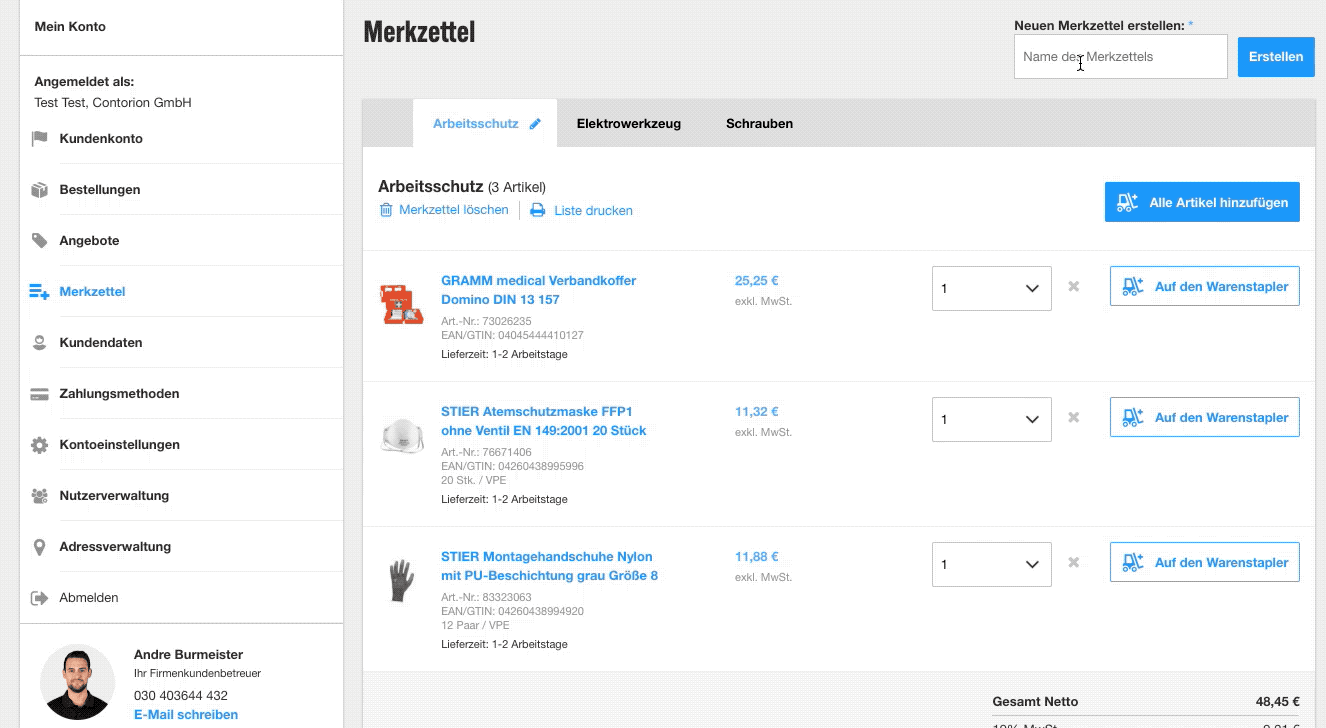Open the Montagehandschuhe glove product thumbnail
Screen dimensions: 1326x728
[x=401, y=580]
